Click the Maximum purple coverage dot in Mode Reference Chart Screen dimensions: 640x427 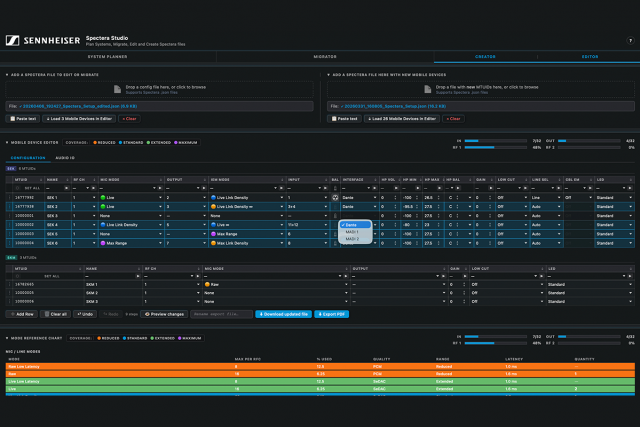(180, 338)
